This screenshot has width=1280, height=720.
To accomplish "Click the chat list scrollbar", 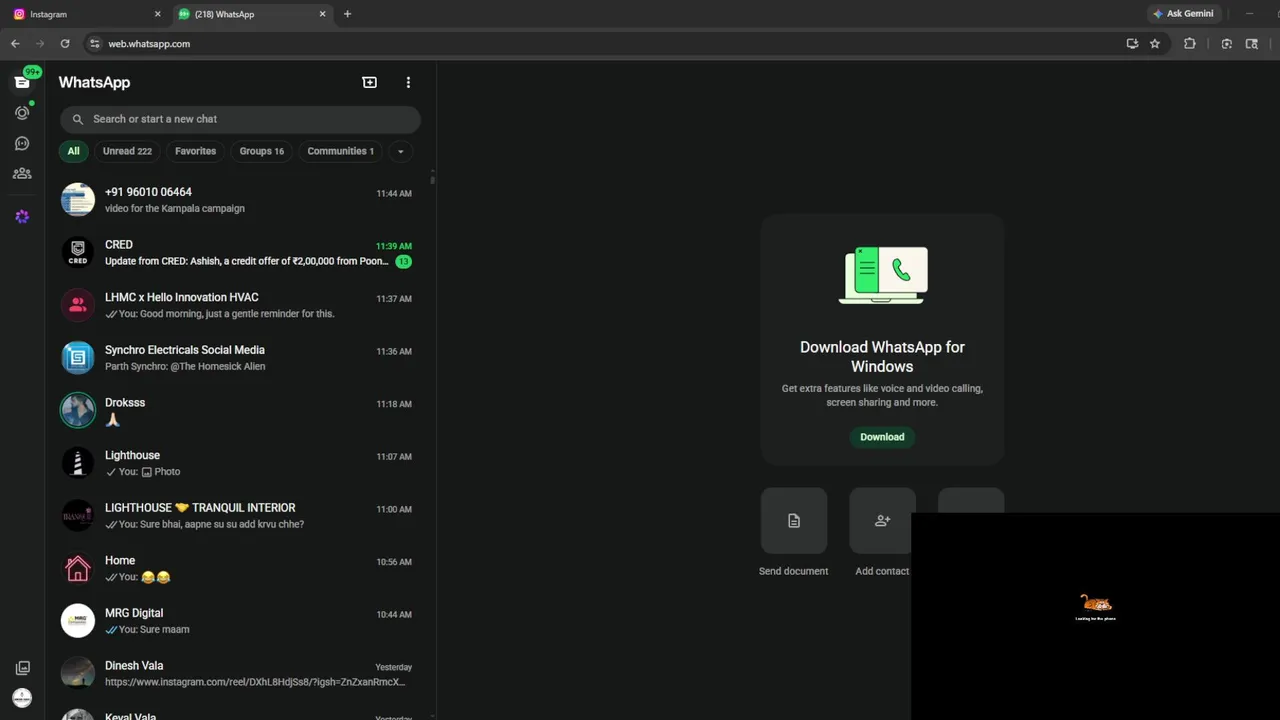I will (x=433, y=180).
